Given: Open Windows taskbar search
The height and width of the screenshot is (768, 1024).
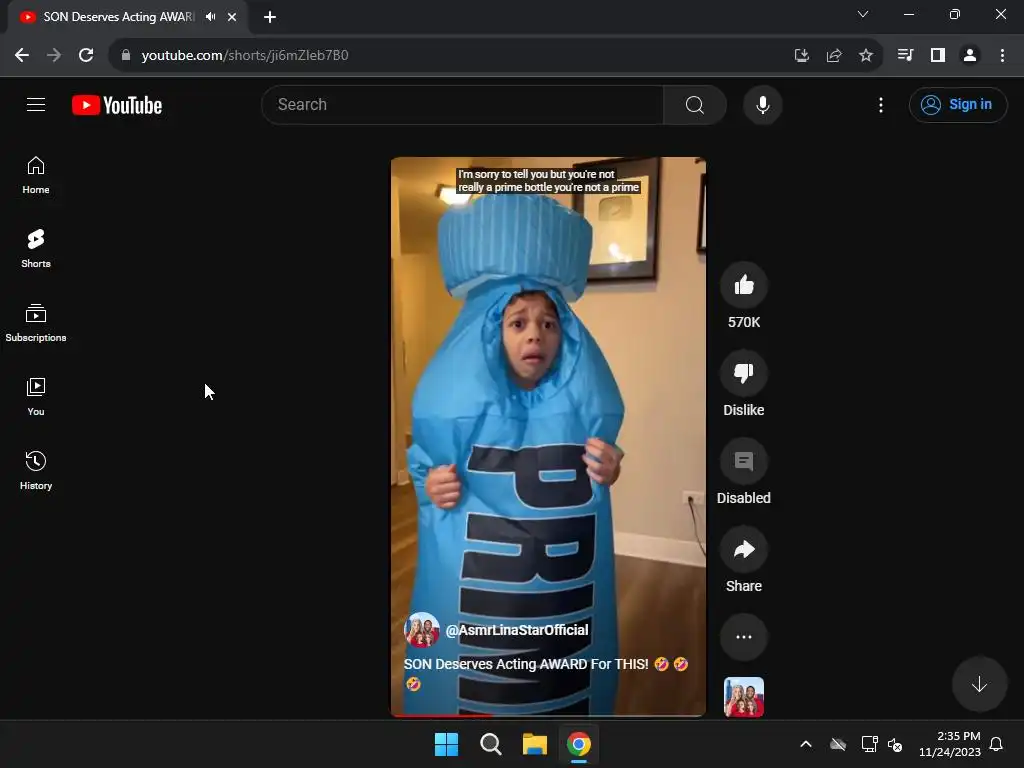Looking at the screenshot, I should point(490,744).
